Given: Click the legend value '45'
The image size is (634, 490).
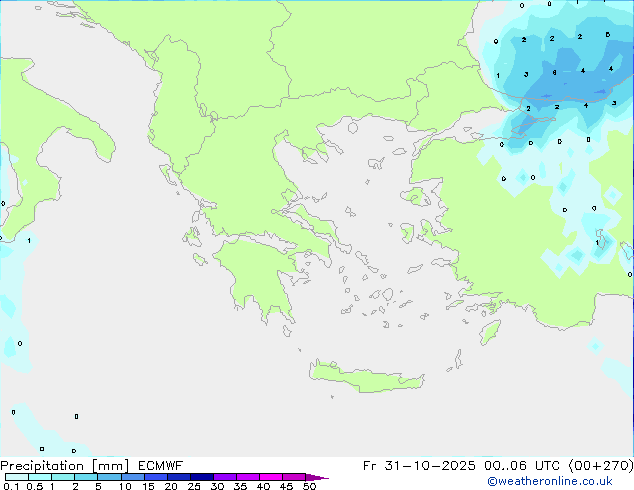Looking at the screenshot, I should [x=286, y=486].
